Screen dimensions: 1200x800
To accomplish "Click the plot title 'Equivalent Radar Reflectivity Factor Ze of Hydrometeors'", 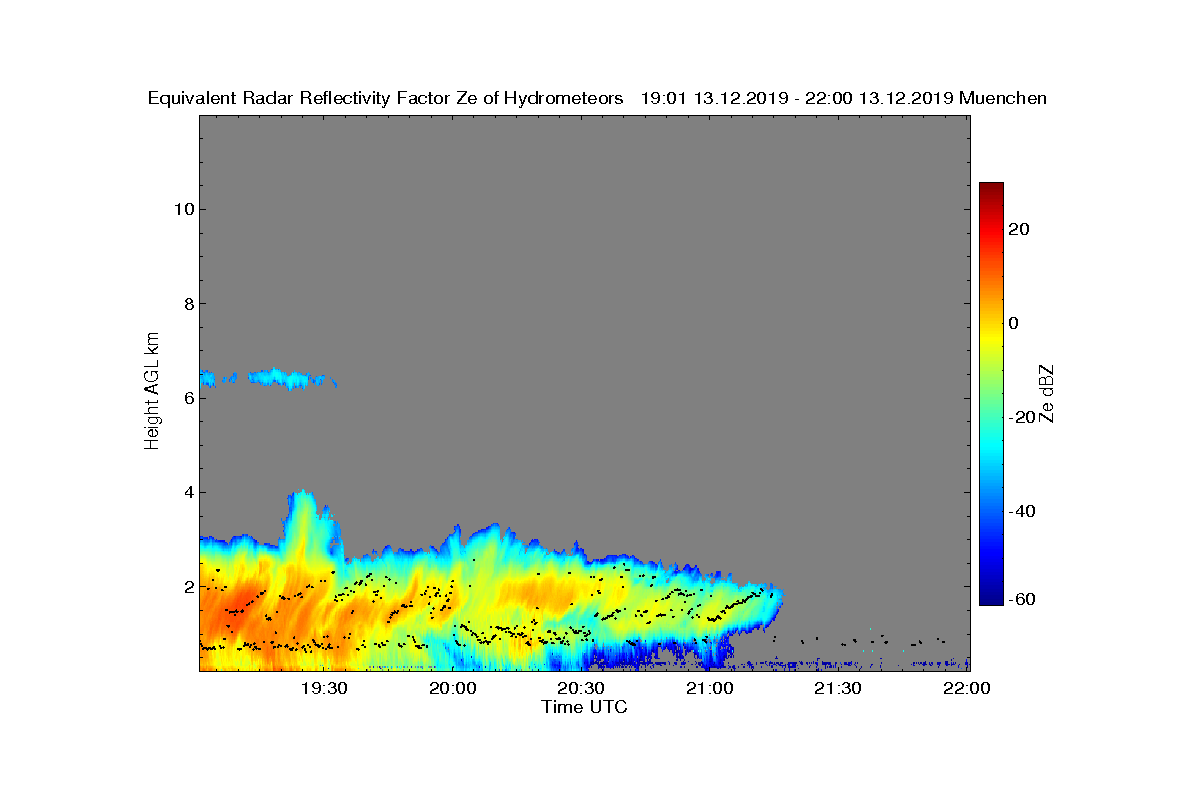I will [x=386, y=98].
